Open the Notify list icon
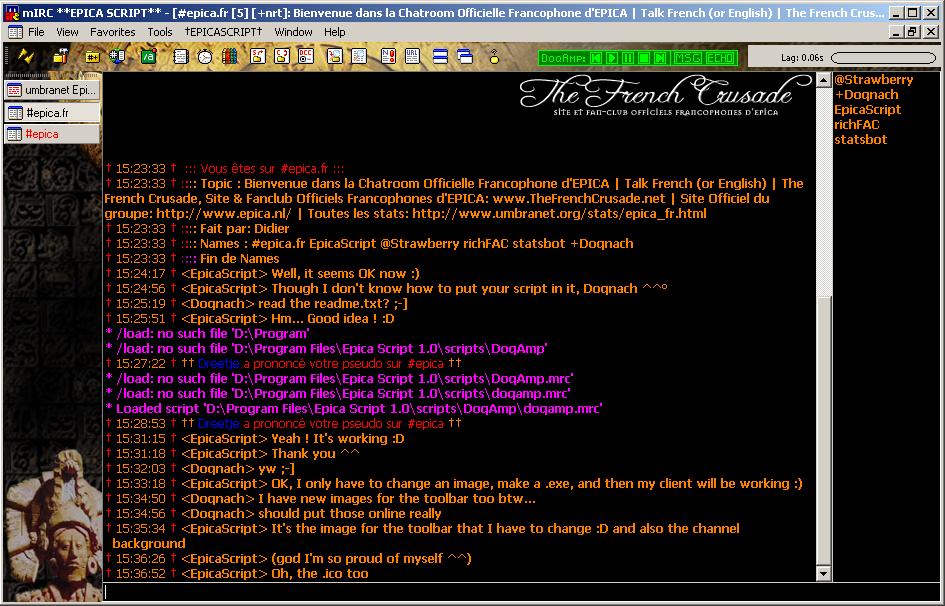Screen dimensions: 945x606 coord(389,57)
